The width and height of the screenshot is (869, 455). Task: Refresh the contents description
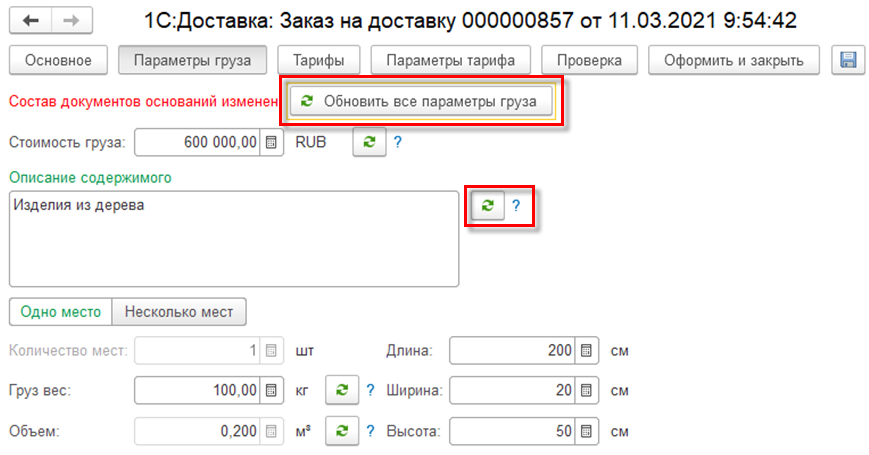click(x=487, y=206)
